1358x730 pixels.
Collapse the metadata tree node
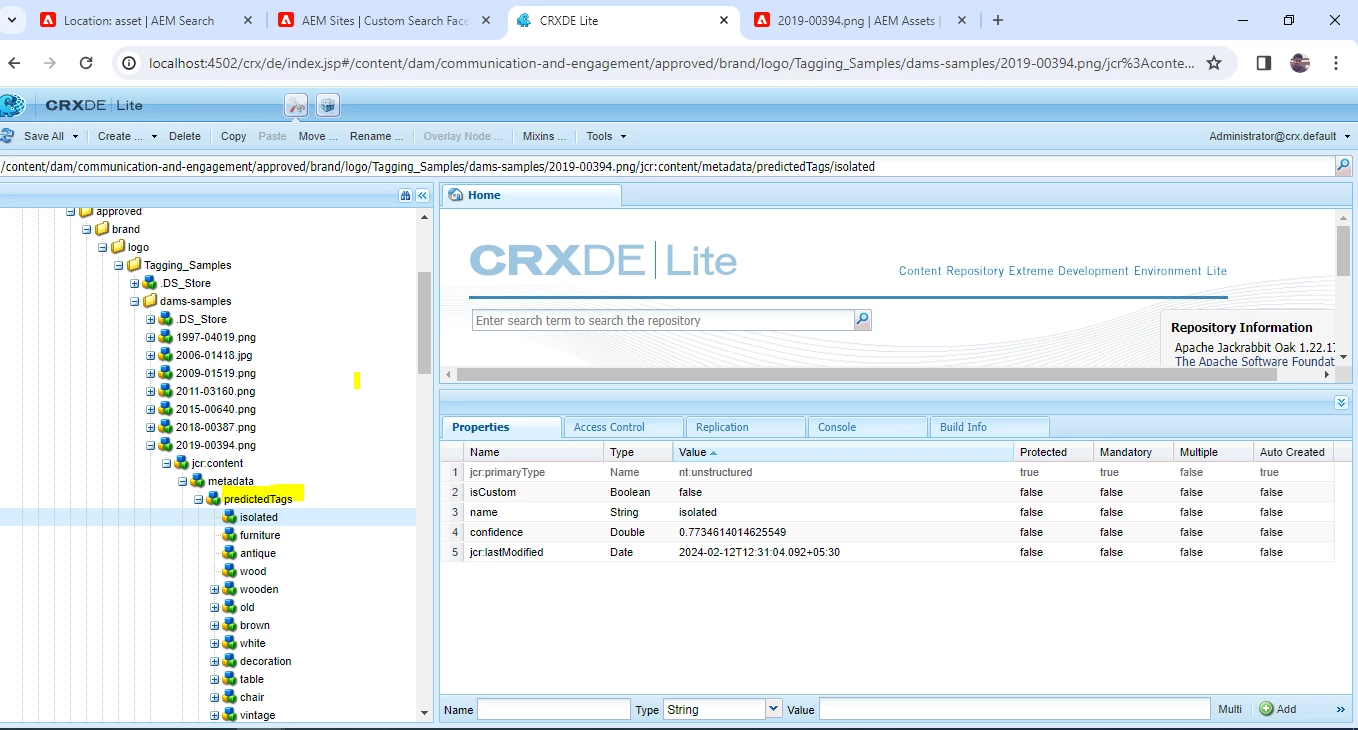click(x=182, y=481)
